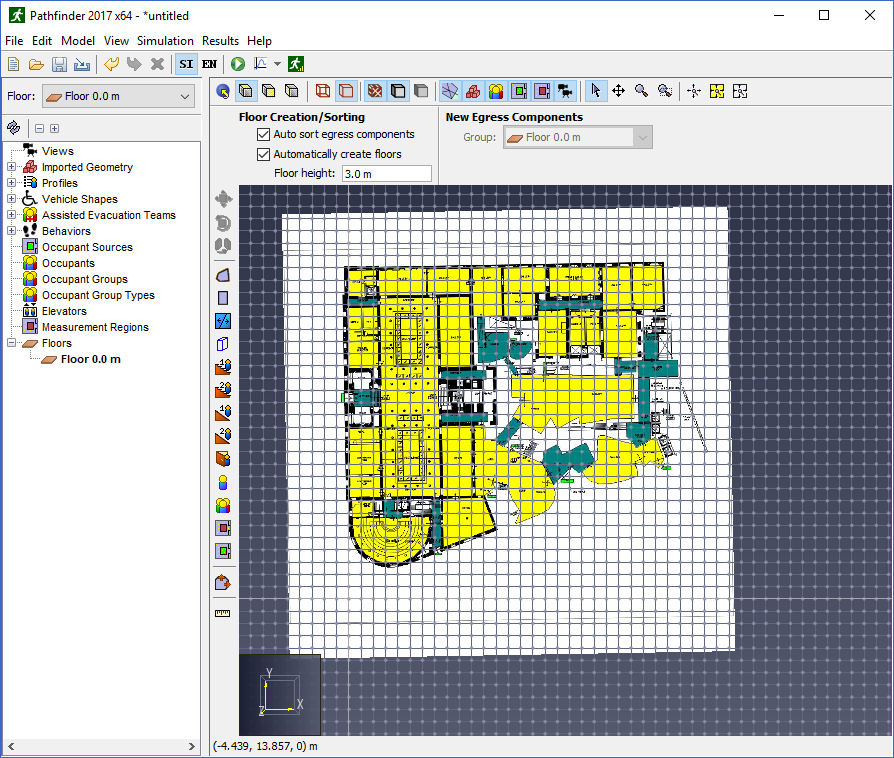The height and width of the screenshot is (758, 894).
Task: Open the Results menu
Action: 220,40
